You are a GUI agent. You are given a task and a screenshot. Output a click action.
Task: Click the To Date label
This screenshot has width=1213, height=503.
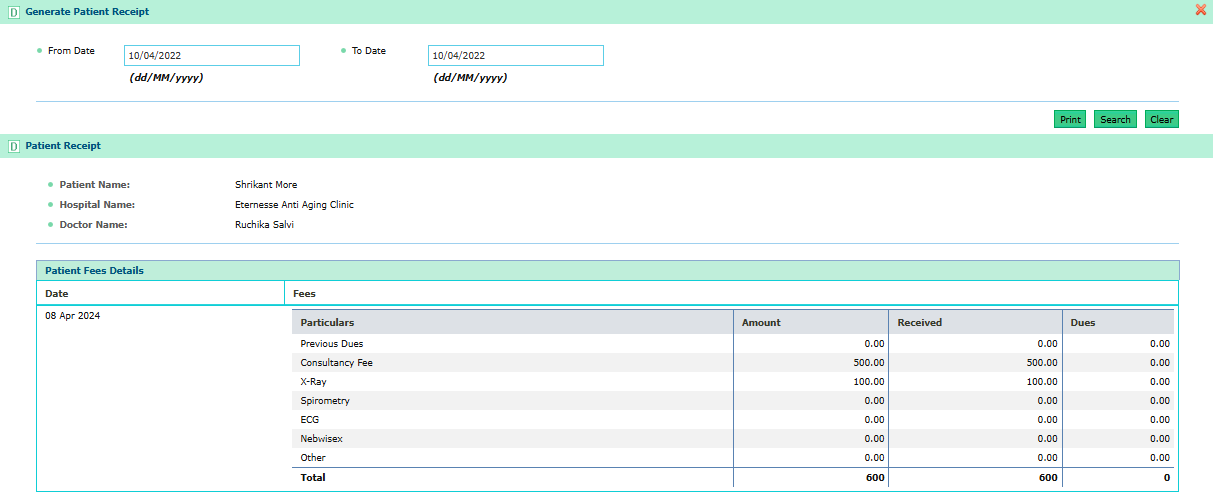coord(369,50)
